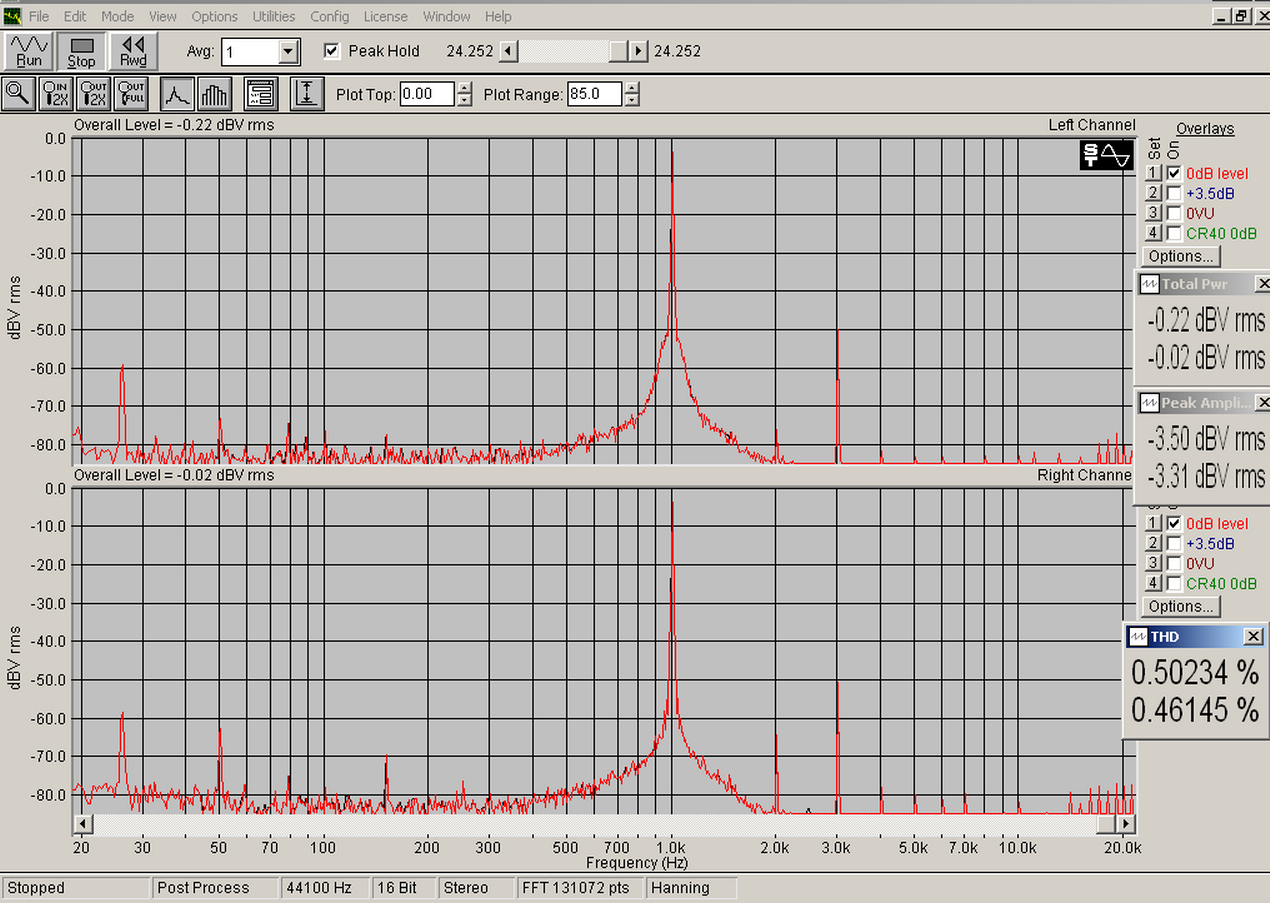The height and width of the screenshot is (903, 1270).
Task: Decrease the Plot Top value with down arrow
Action: pos(464,100)
